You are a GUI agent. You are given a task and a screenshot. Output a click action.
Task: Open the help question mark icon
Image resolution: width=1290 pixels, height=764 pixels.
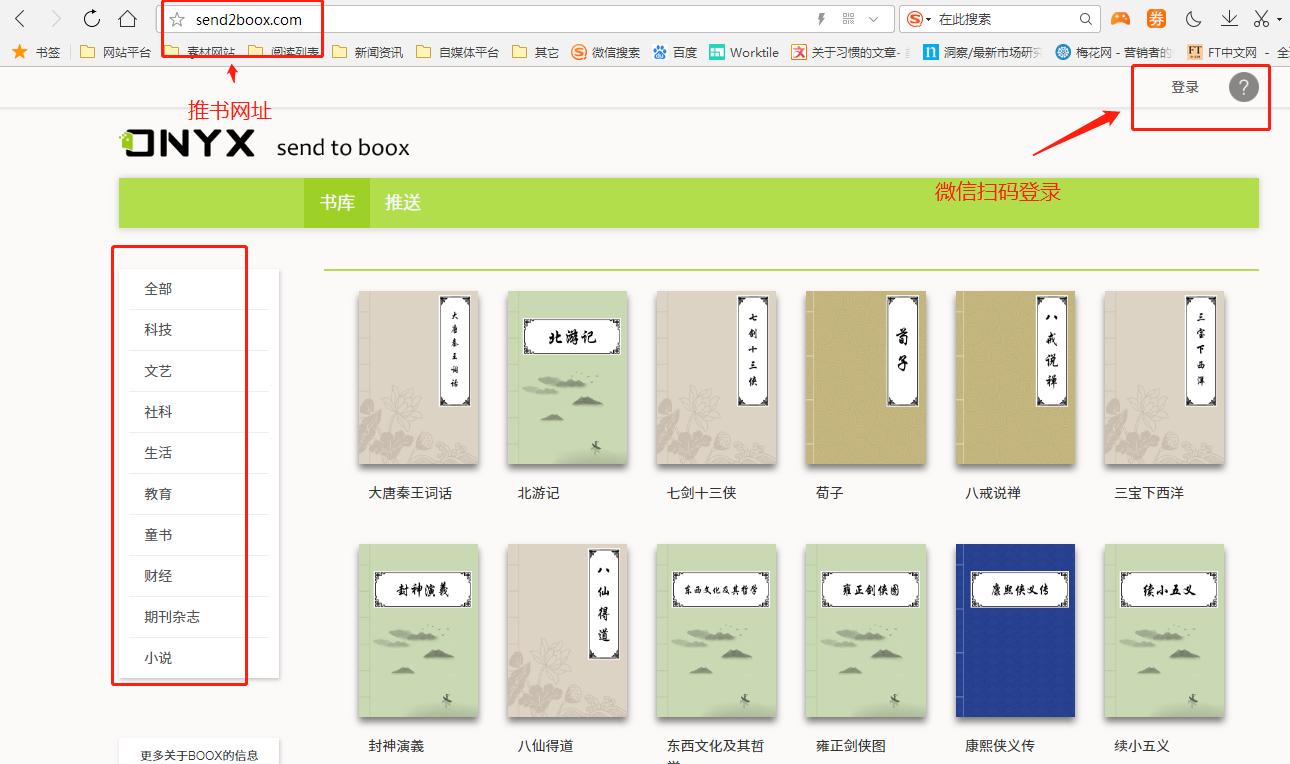click(x=1243, y=87)
